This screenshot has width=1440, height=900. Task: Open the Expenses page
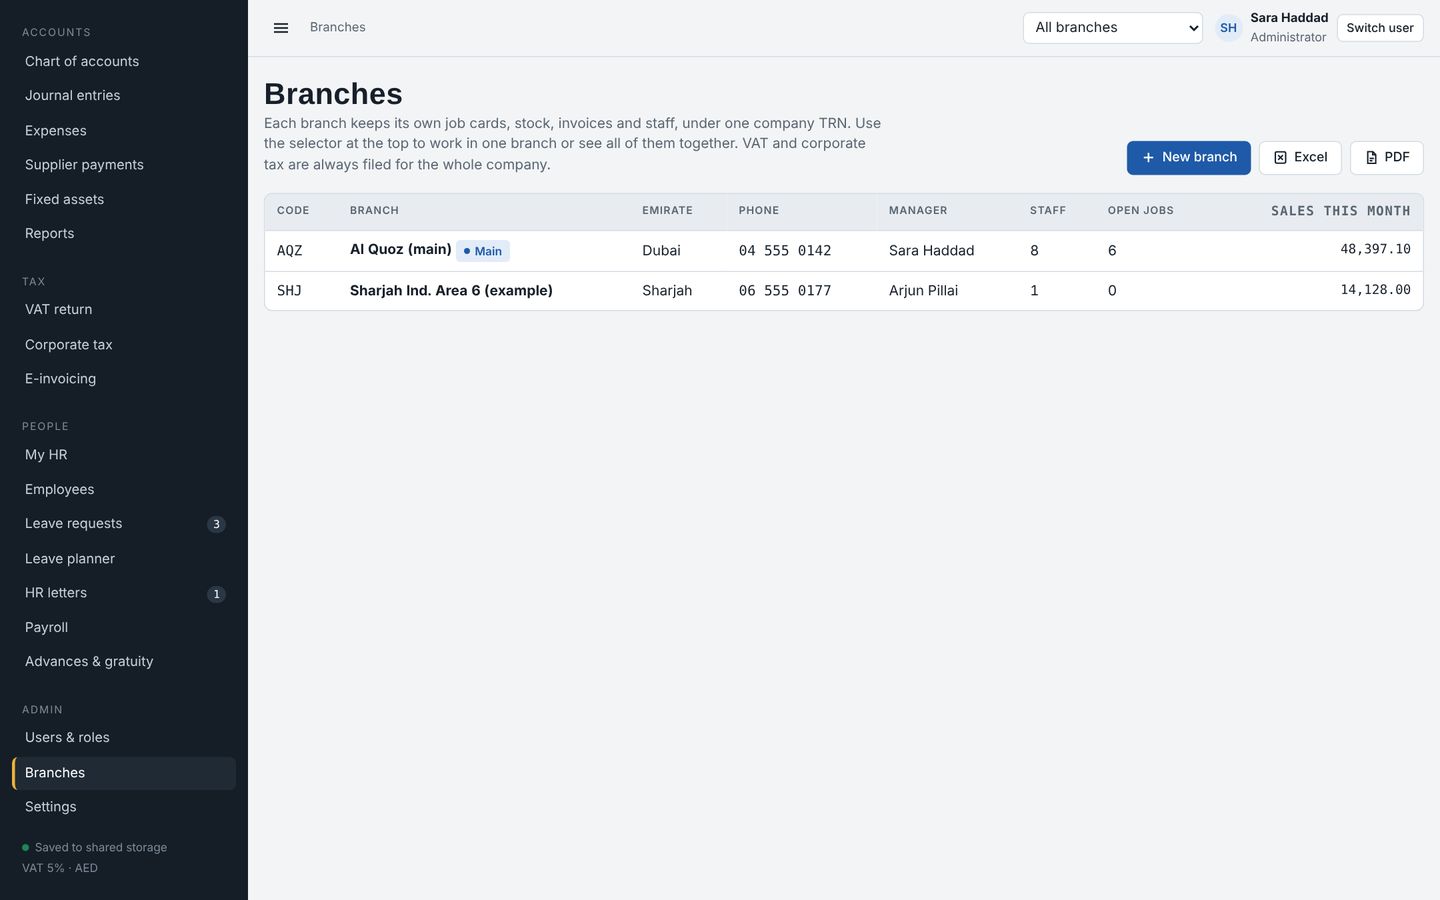click(124, 131)
